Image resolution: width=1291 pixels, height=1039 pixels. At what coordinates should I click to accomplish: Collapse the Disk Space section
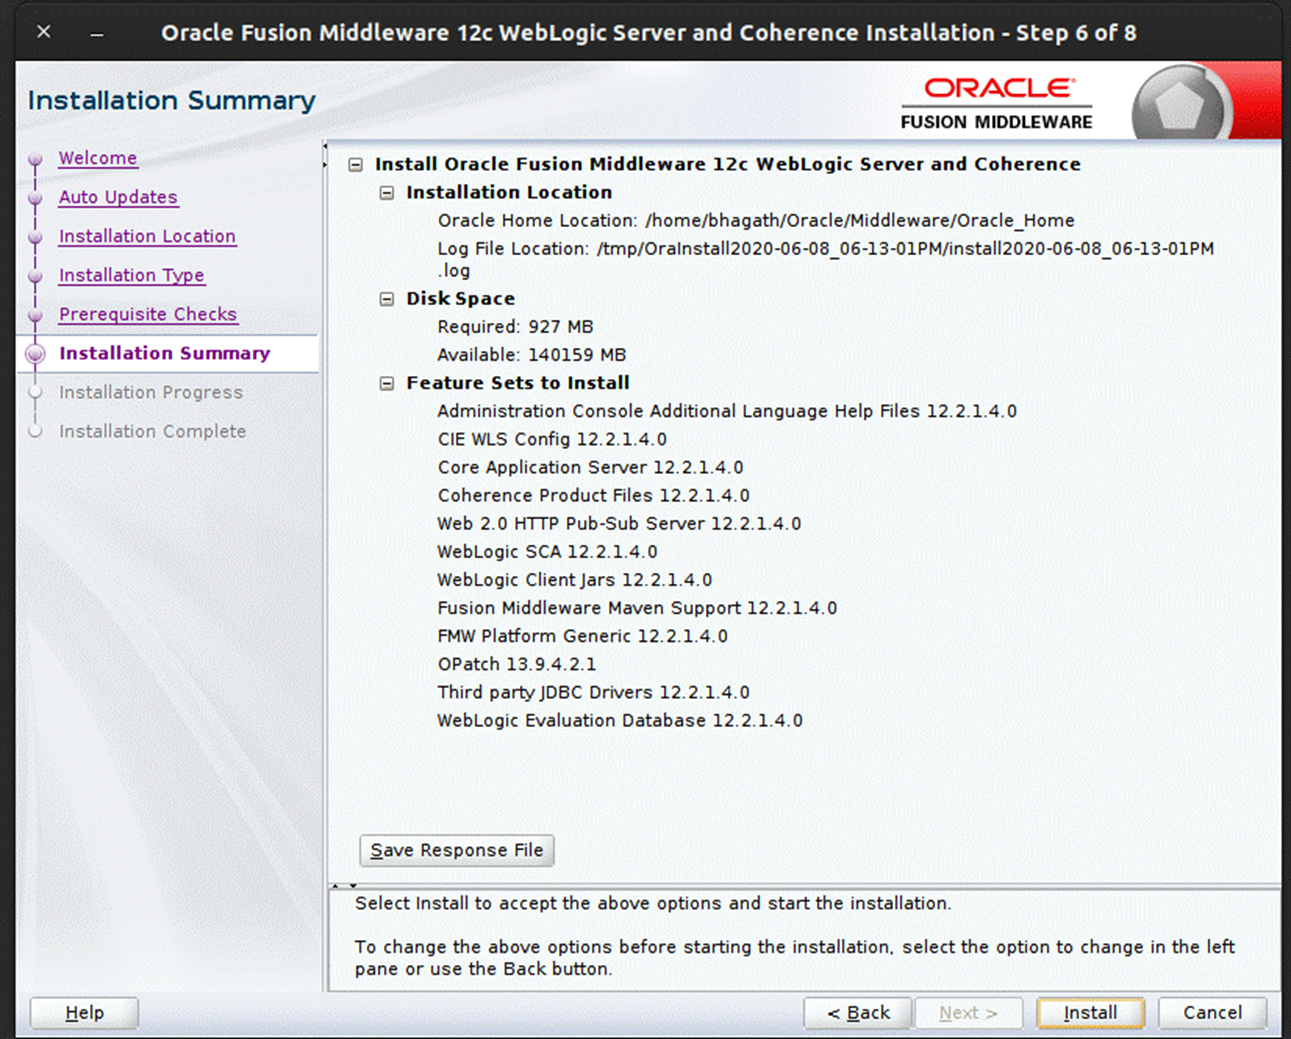coord(387,298)
